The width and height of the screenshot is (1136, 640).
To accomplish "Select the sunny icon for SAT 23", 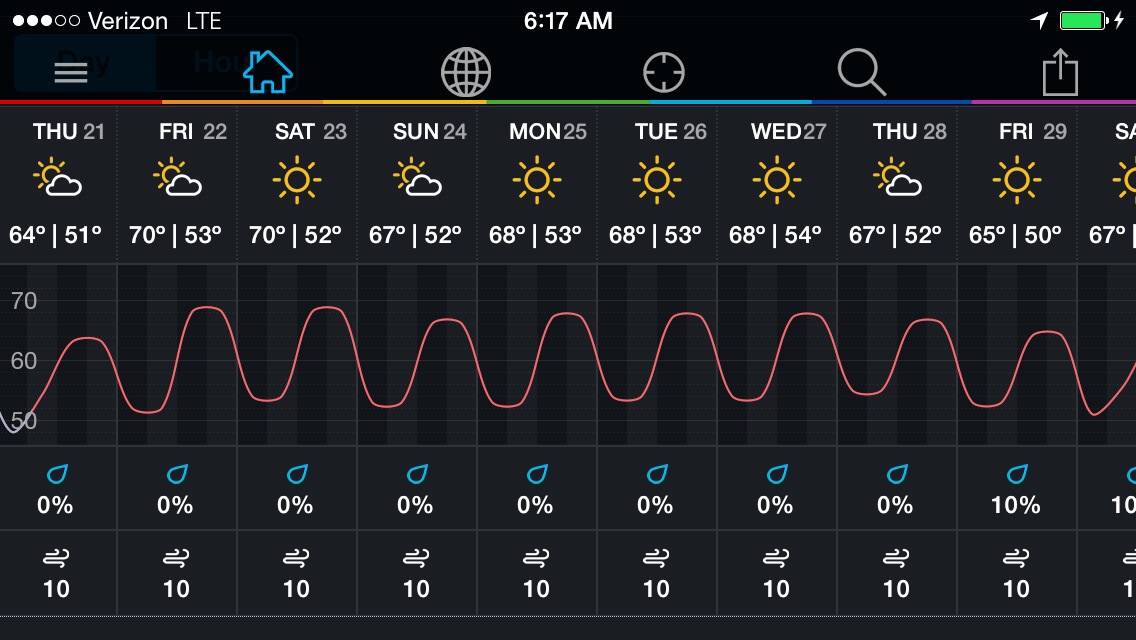I will (296, 179).
